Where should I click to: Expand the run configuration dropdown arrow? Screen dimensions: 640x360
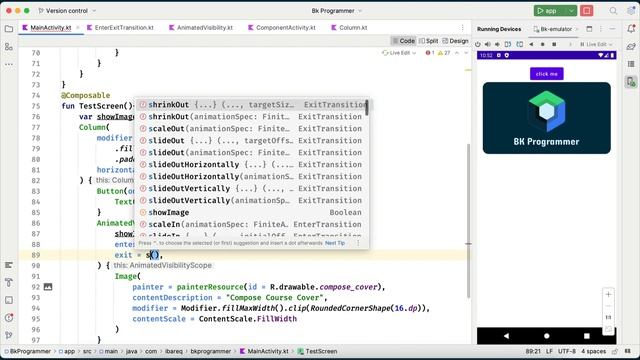point(571,11)
